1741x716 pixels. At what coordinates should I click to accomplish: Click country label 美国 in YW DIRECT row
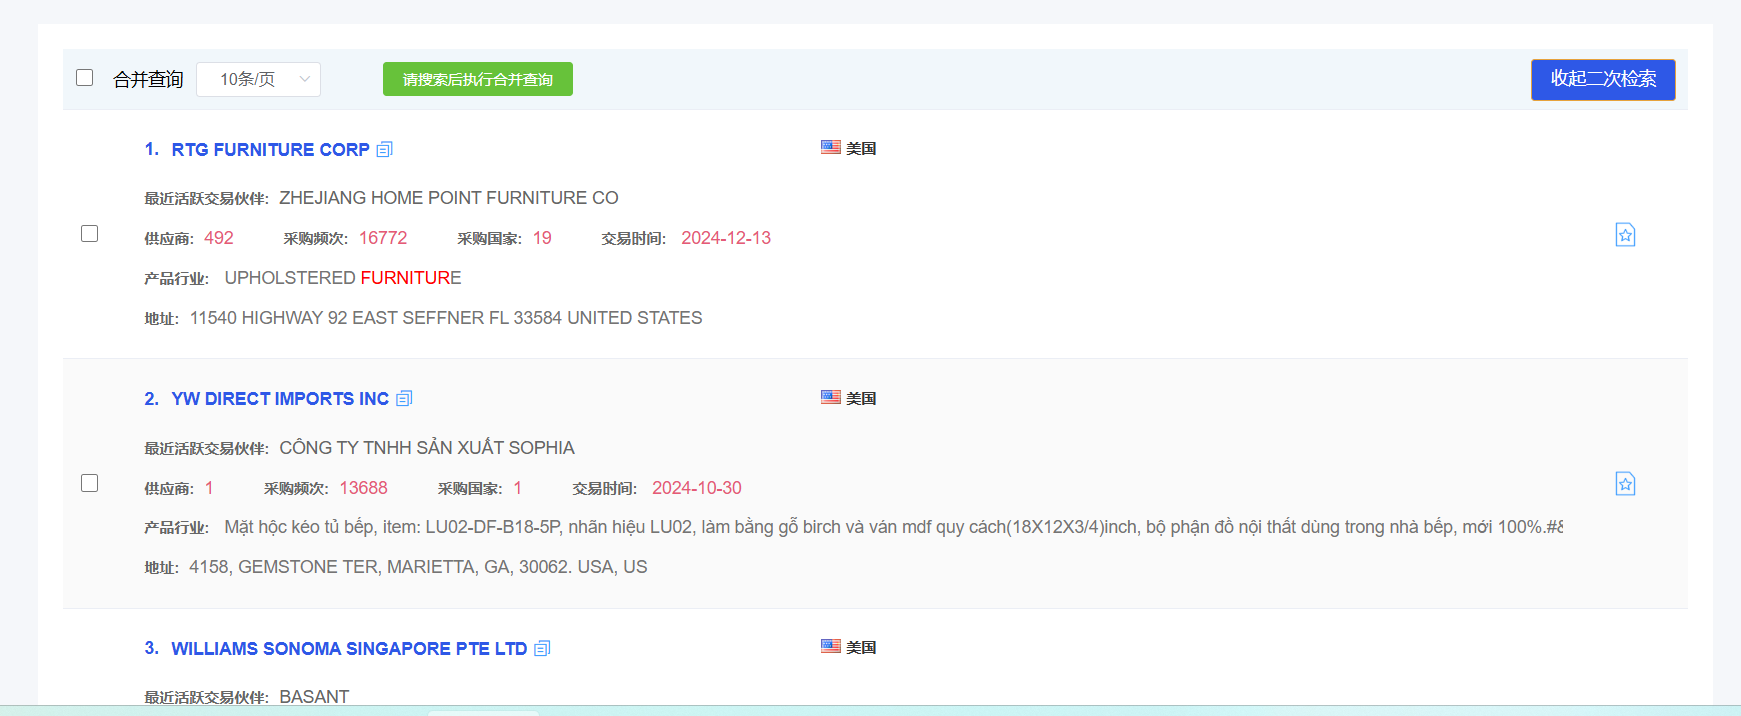click(x=861, y=398)
